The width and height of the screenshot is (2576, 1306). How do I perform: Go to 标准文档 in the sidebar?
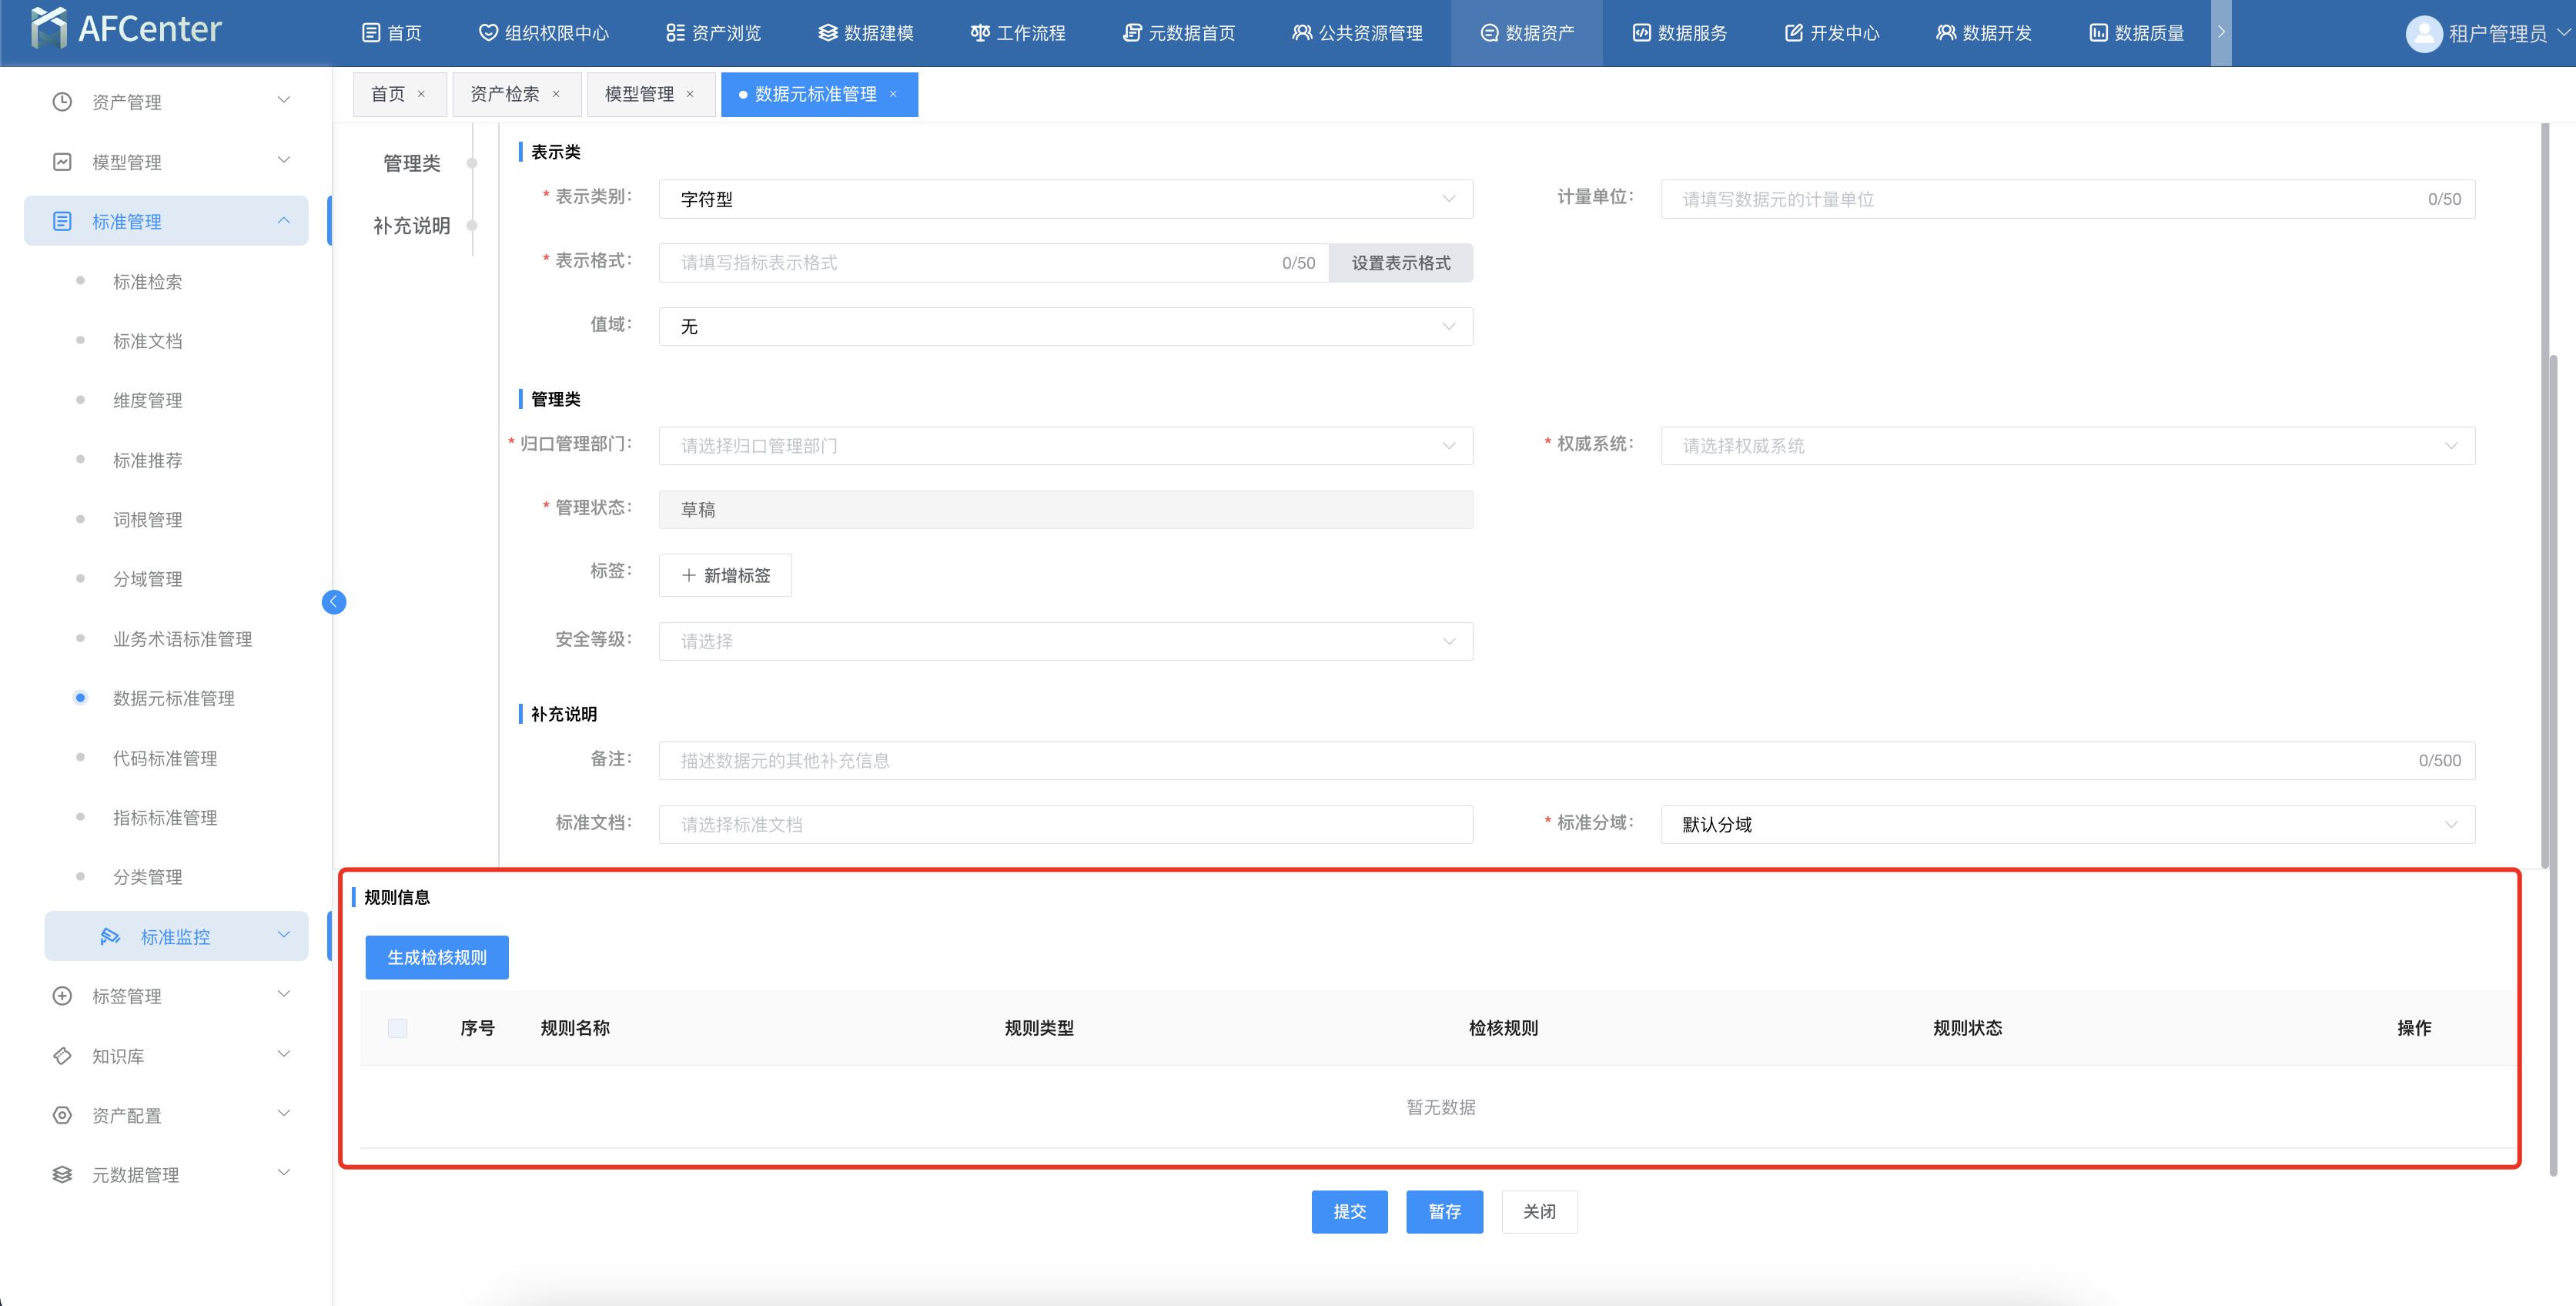(148, 341)
